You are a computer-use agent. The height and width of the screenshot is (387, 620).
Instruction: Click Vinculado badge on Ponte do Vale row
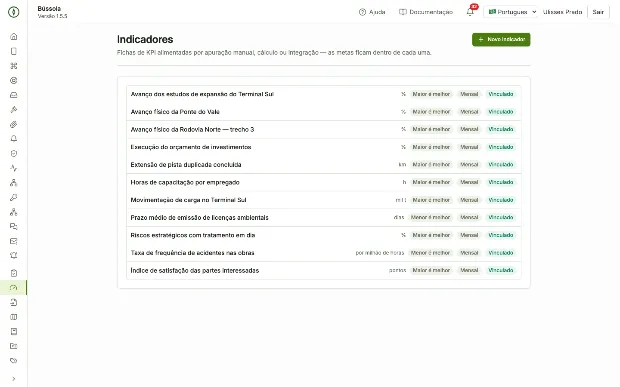pyautogui.click(x=501, y=112)
